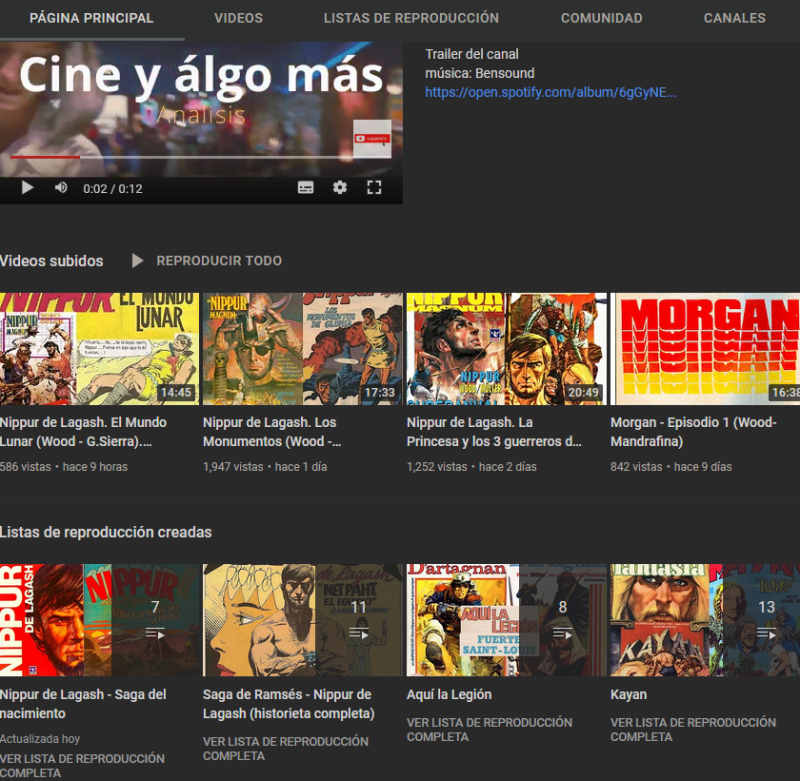Click the '1,252 vistas' text

[437, 466]
